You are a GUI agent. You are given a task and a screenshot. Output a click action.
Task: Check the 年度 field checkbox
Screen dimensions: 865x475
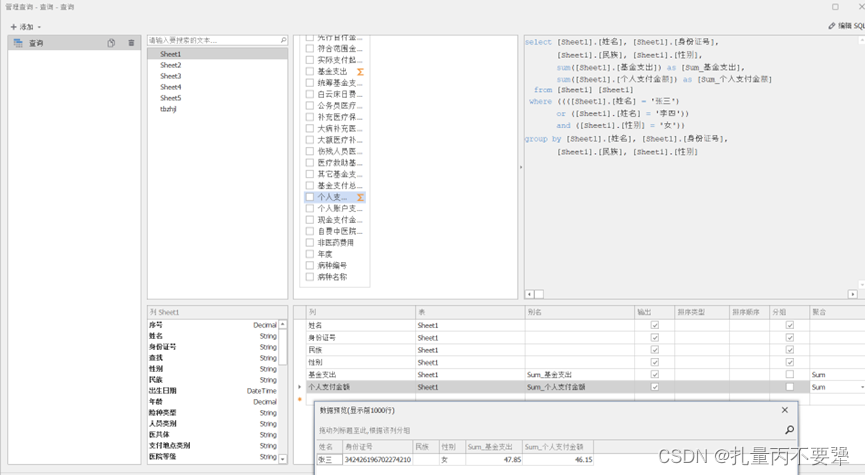pyautogui.click(x=310, y=254)
